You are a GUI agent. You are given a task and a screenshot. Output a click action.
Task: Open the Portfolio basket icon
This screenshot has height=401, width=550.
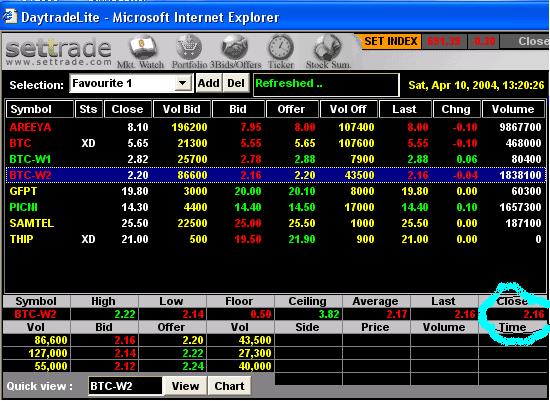coord(189,52)
